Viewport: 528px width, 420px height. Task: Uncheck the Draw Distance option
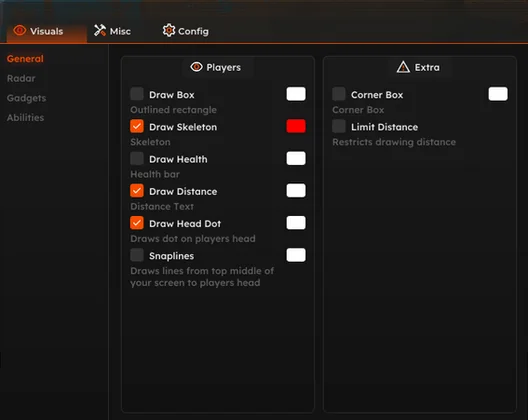(x=137, y=191)
